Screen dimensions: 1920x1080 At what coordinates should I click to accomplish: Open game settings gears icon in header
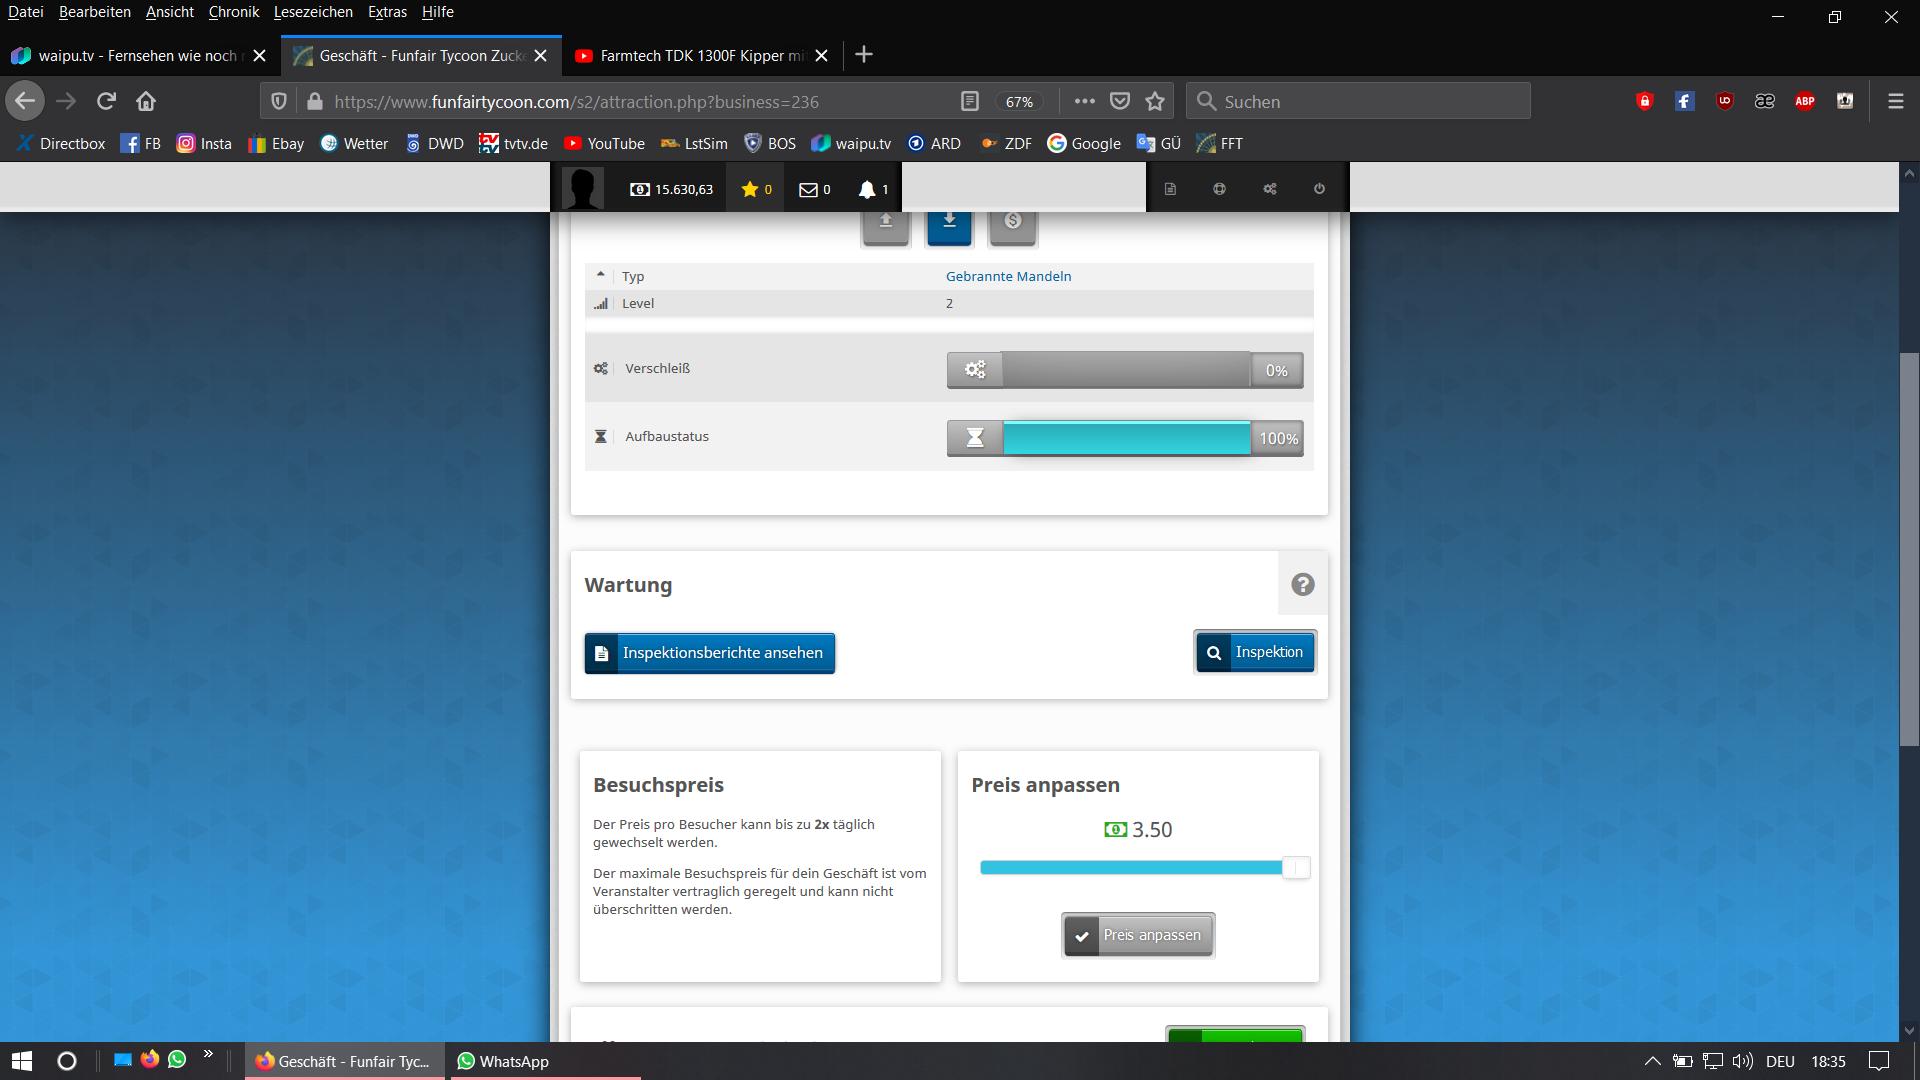[1269, 189]
